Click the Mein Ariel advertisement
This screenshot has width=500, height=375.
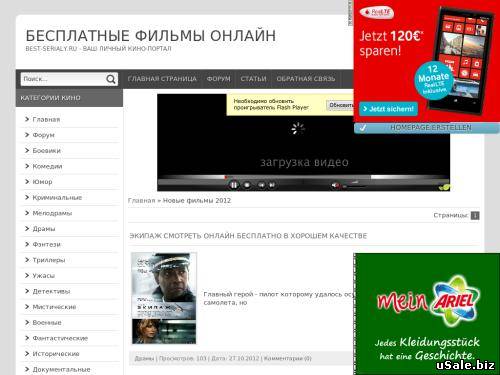428,313
